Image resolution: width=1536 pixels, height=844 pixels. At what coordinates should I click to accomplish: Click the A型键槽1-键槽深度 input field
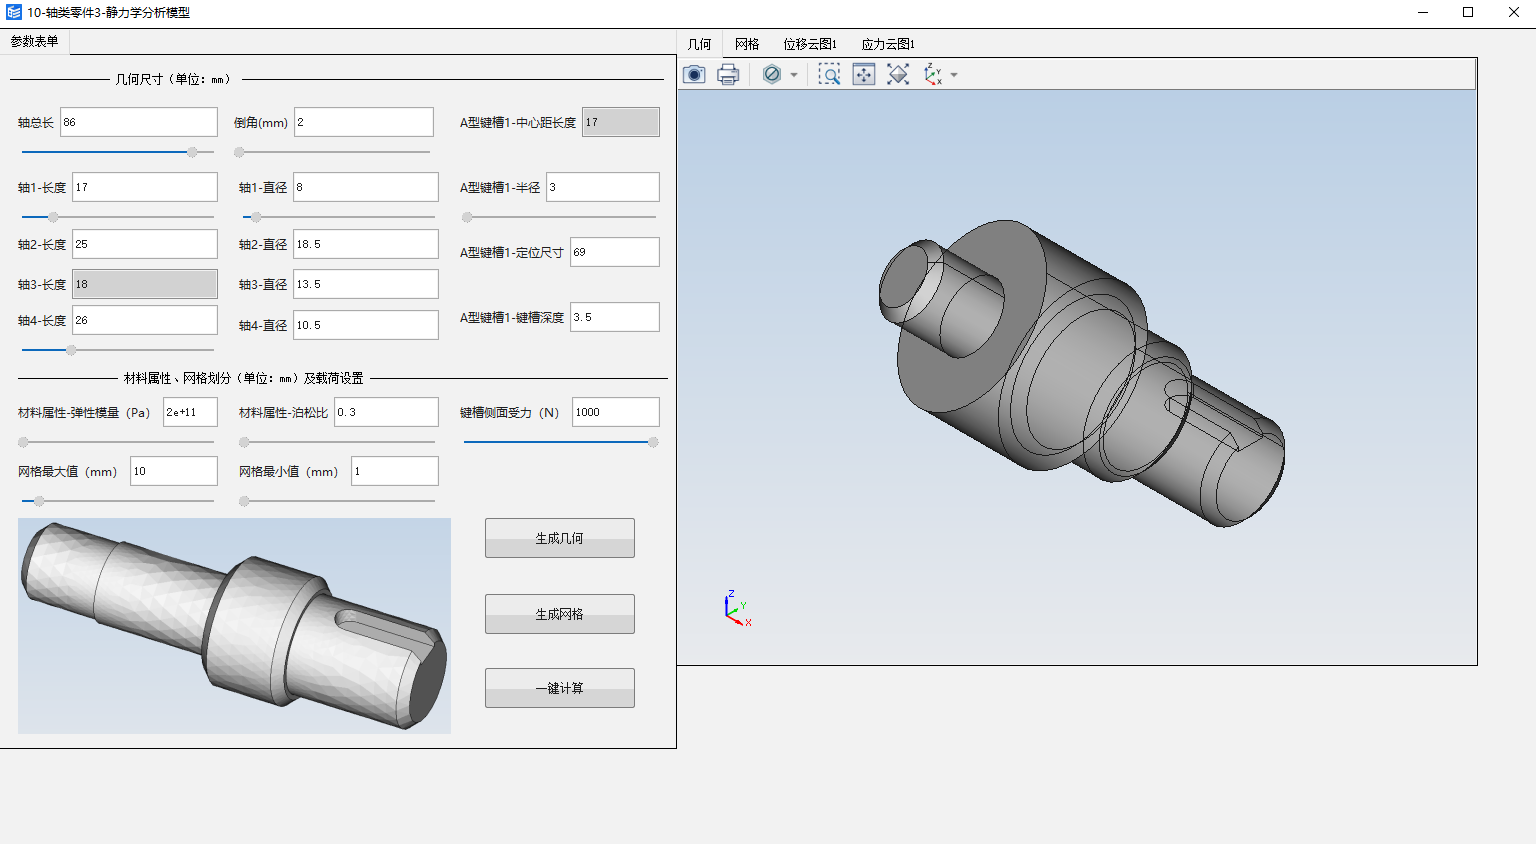pos(615,317)
